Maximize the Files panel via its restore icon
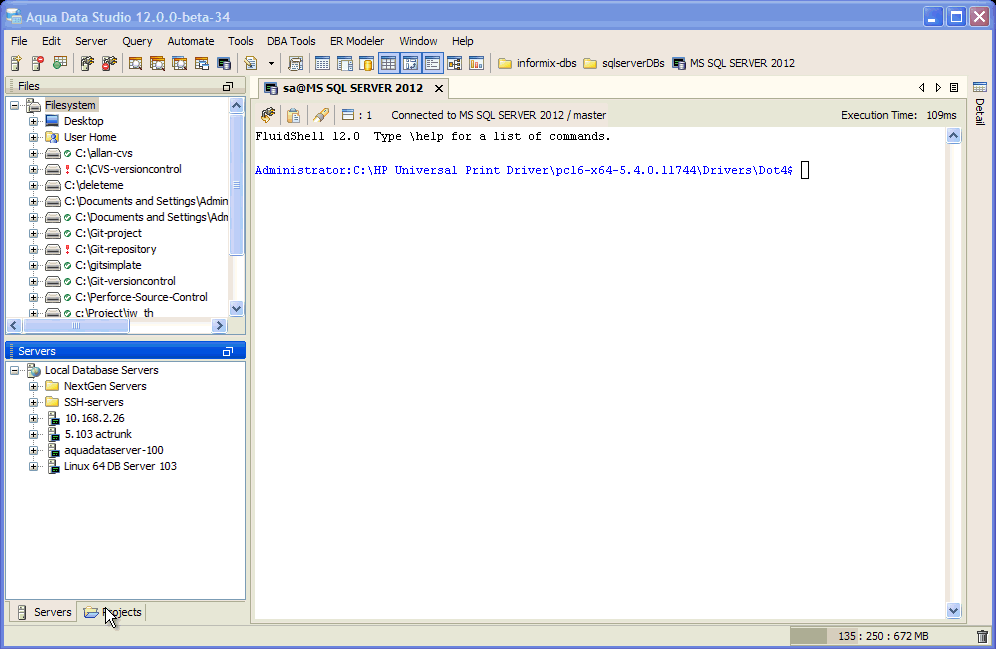996x649 pixels. (x=228, y=86)
